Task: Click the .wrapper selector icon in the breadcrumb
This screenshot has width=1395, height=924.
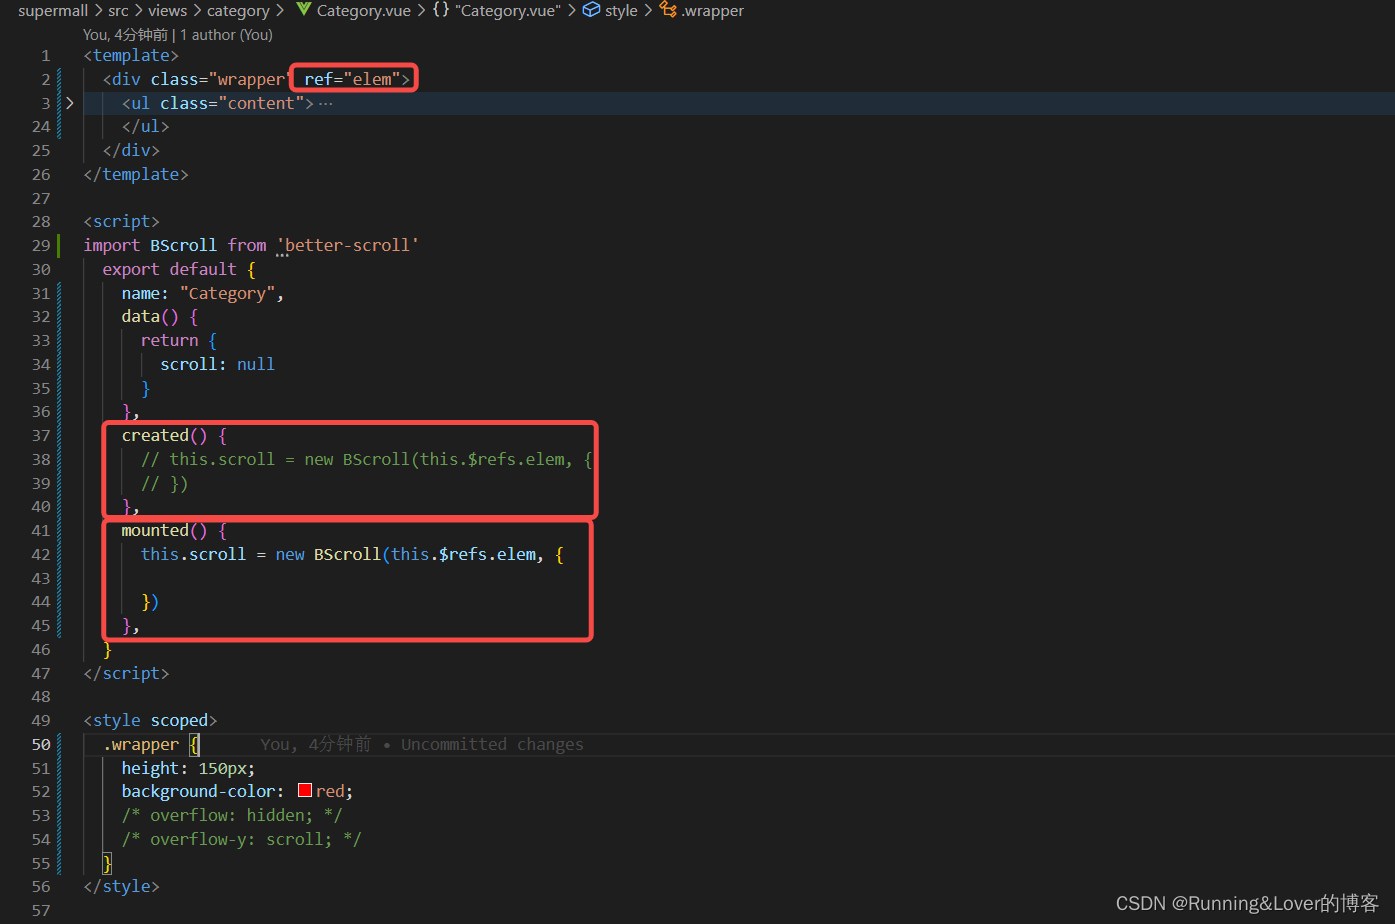Action: [668, 10]
